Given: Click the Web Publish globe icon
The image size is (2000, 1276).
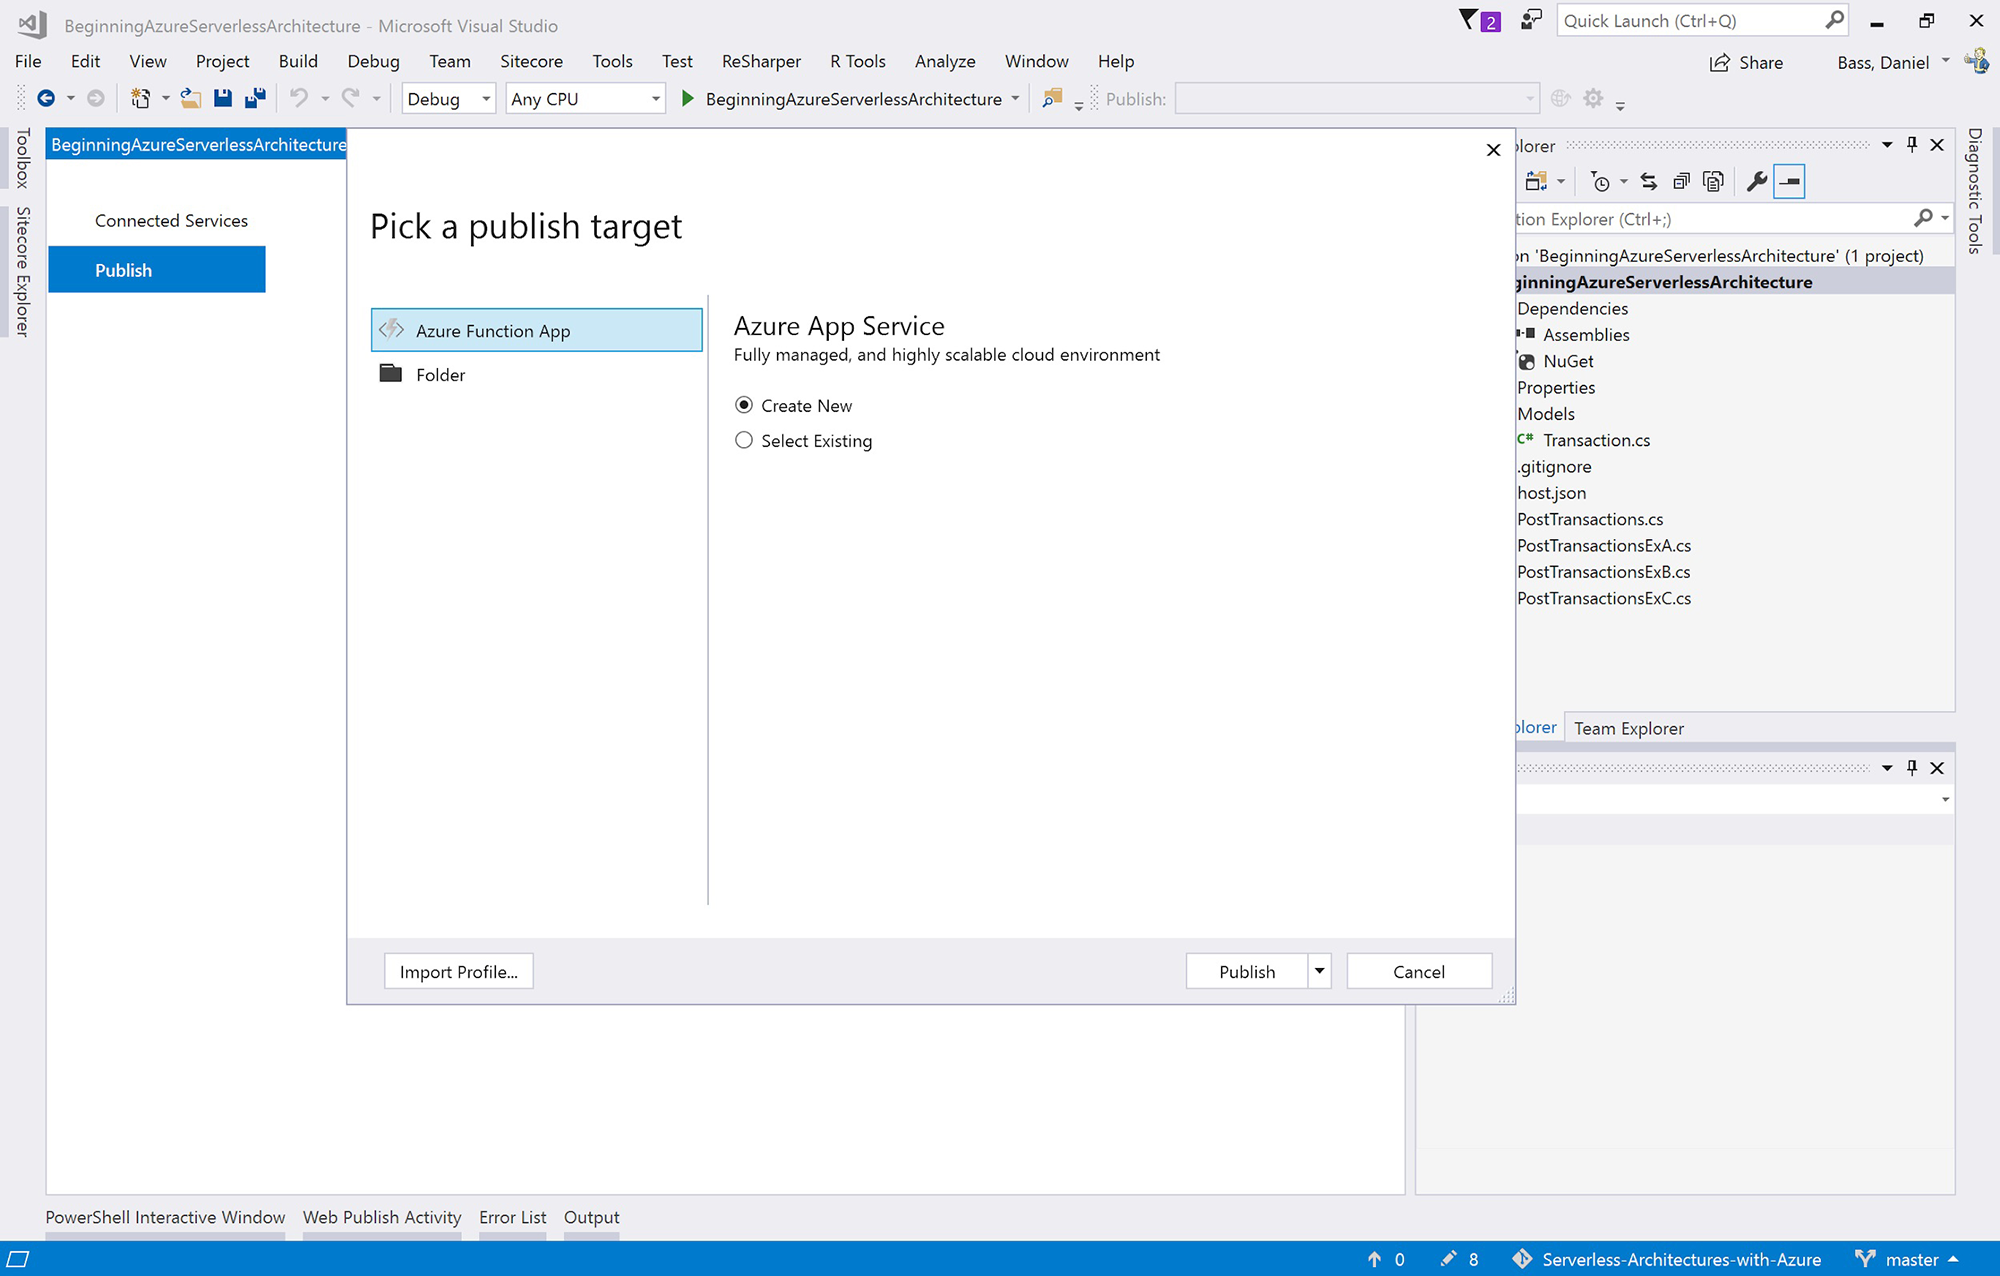Looking at the screenshot, I should (1560, 98).
